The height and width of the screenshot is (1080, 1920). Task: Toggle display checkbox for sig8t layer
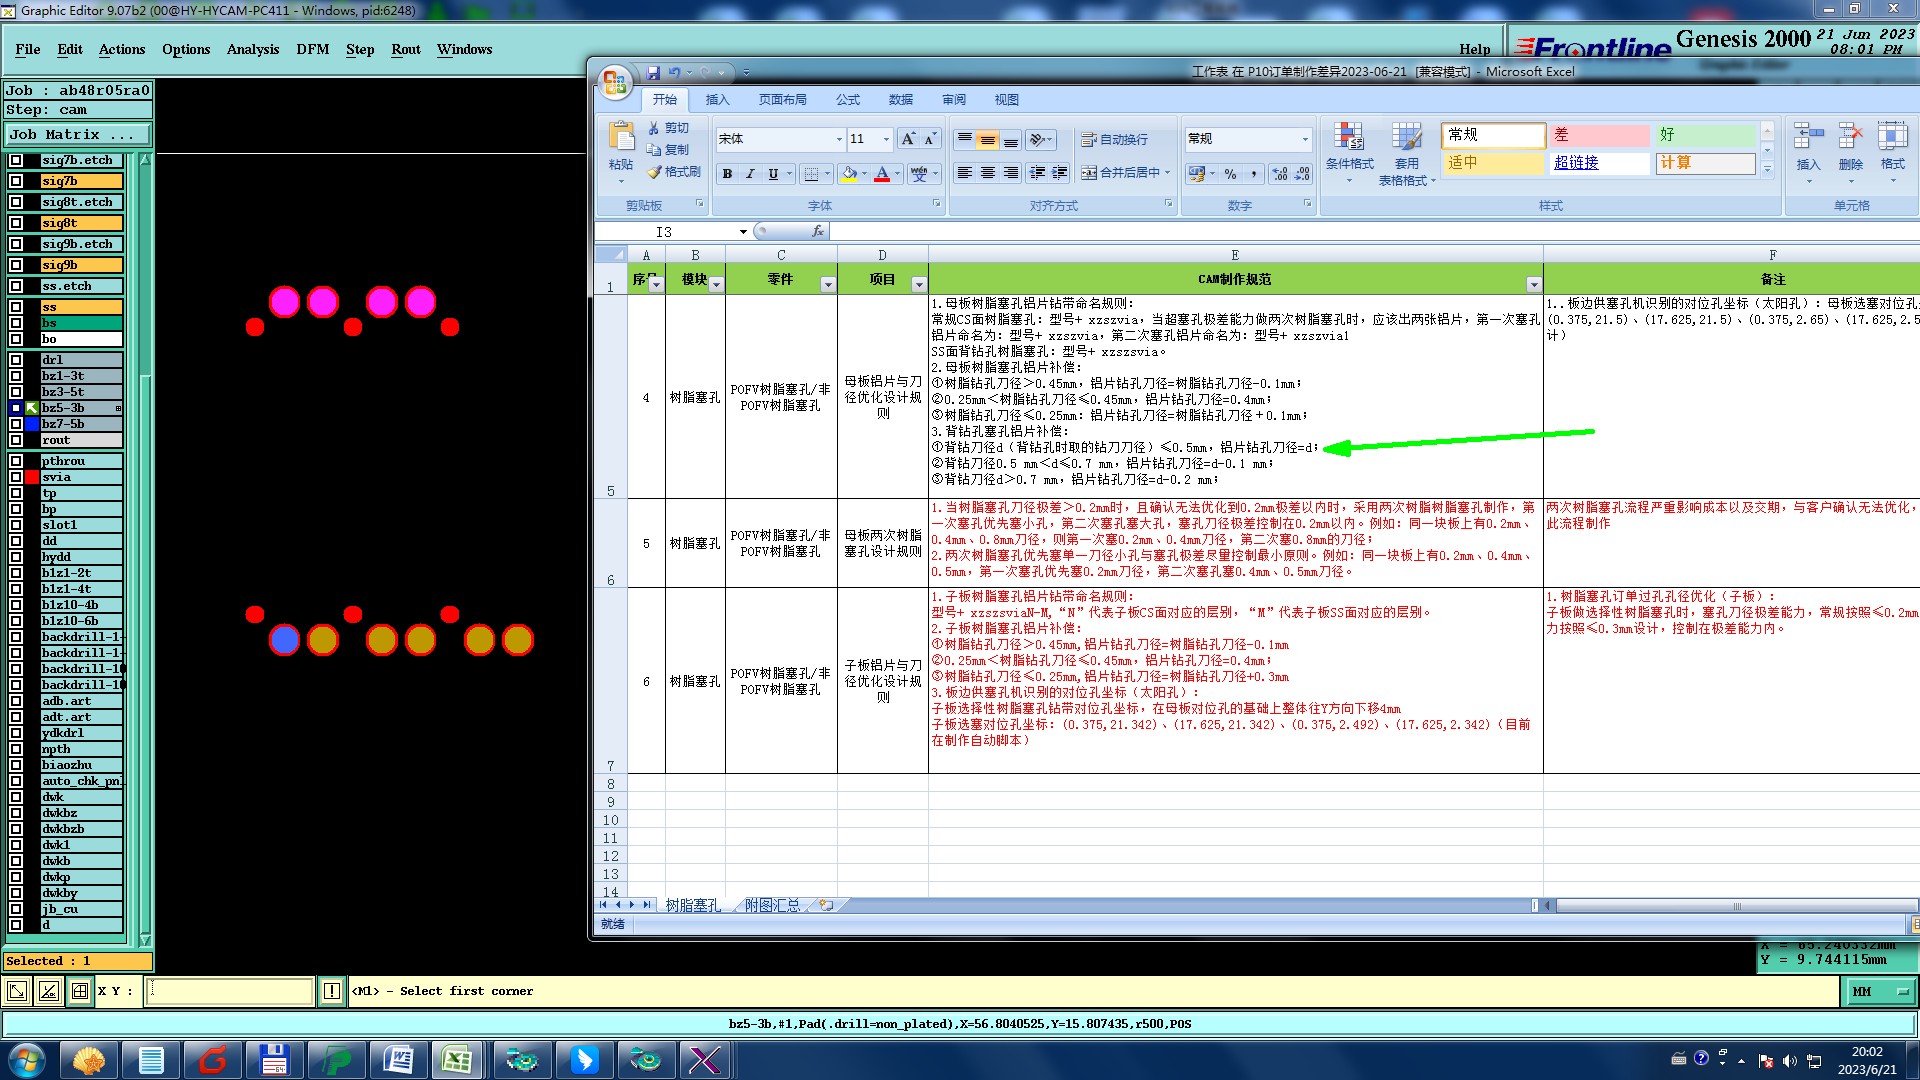click(x=16, y=223)
